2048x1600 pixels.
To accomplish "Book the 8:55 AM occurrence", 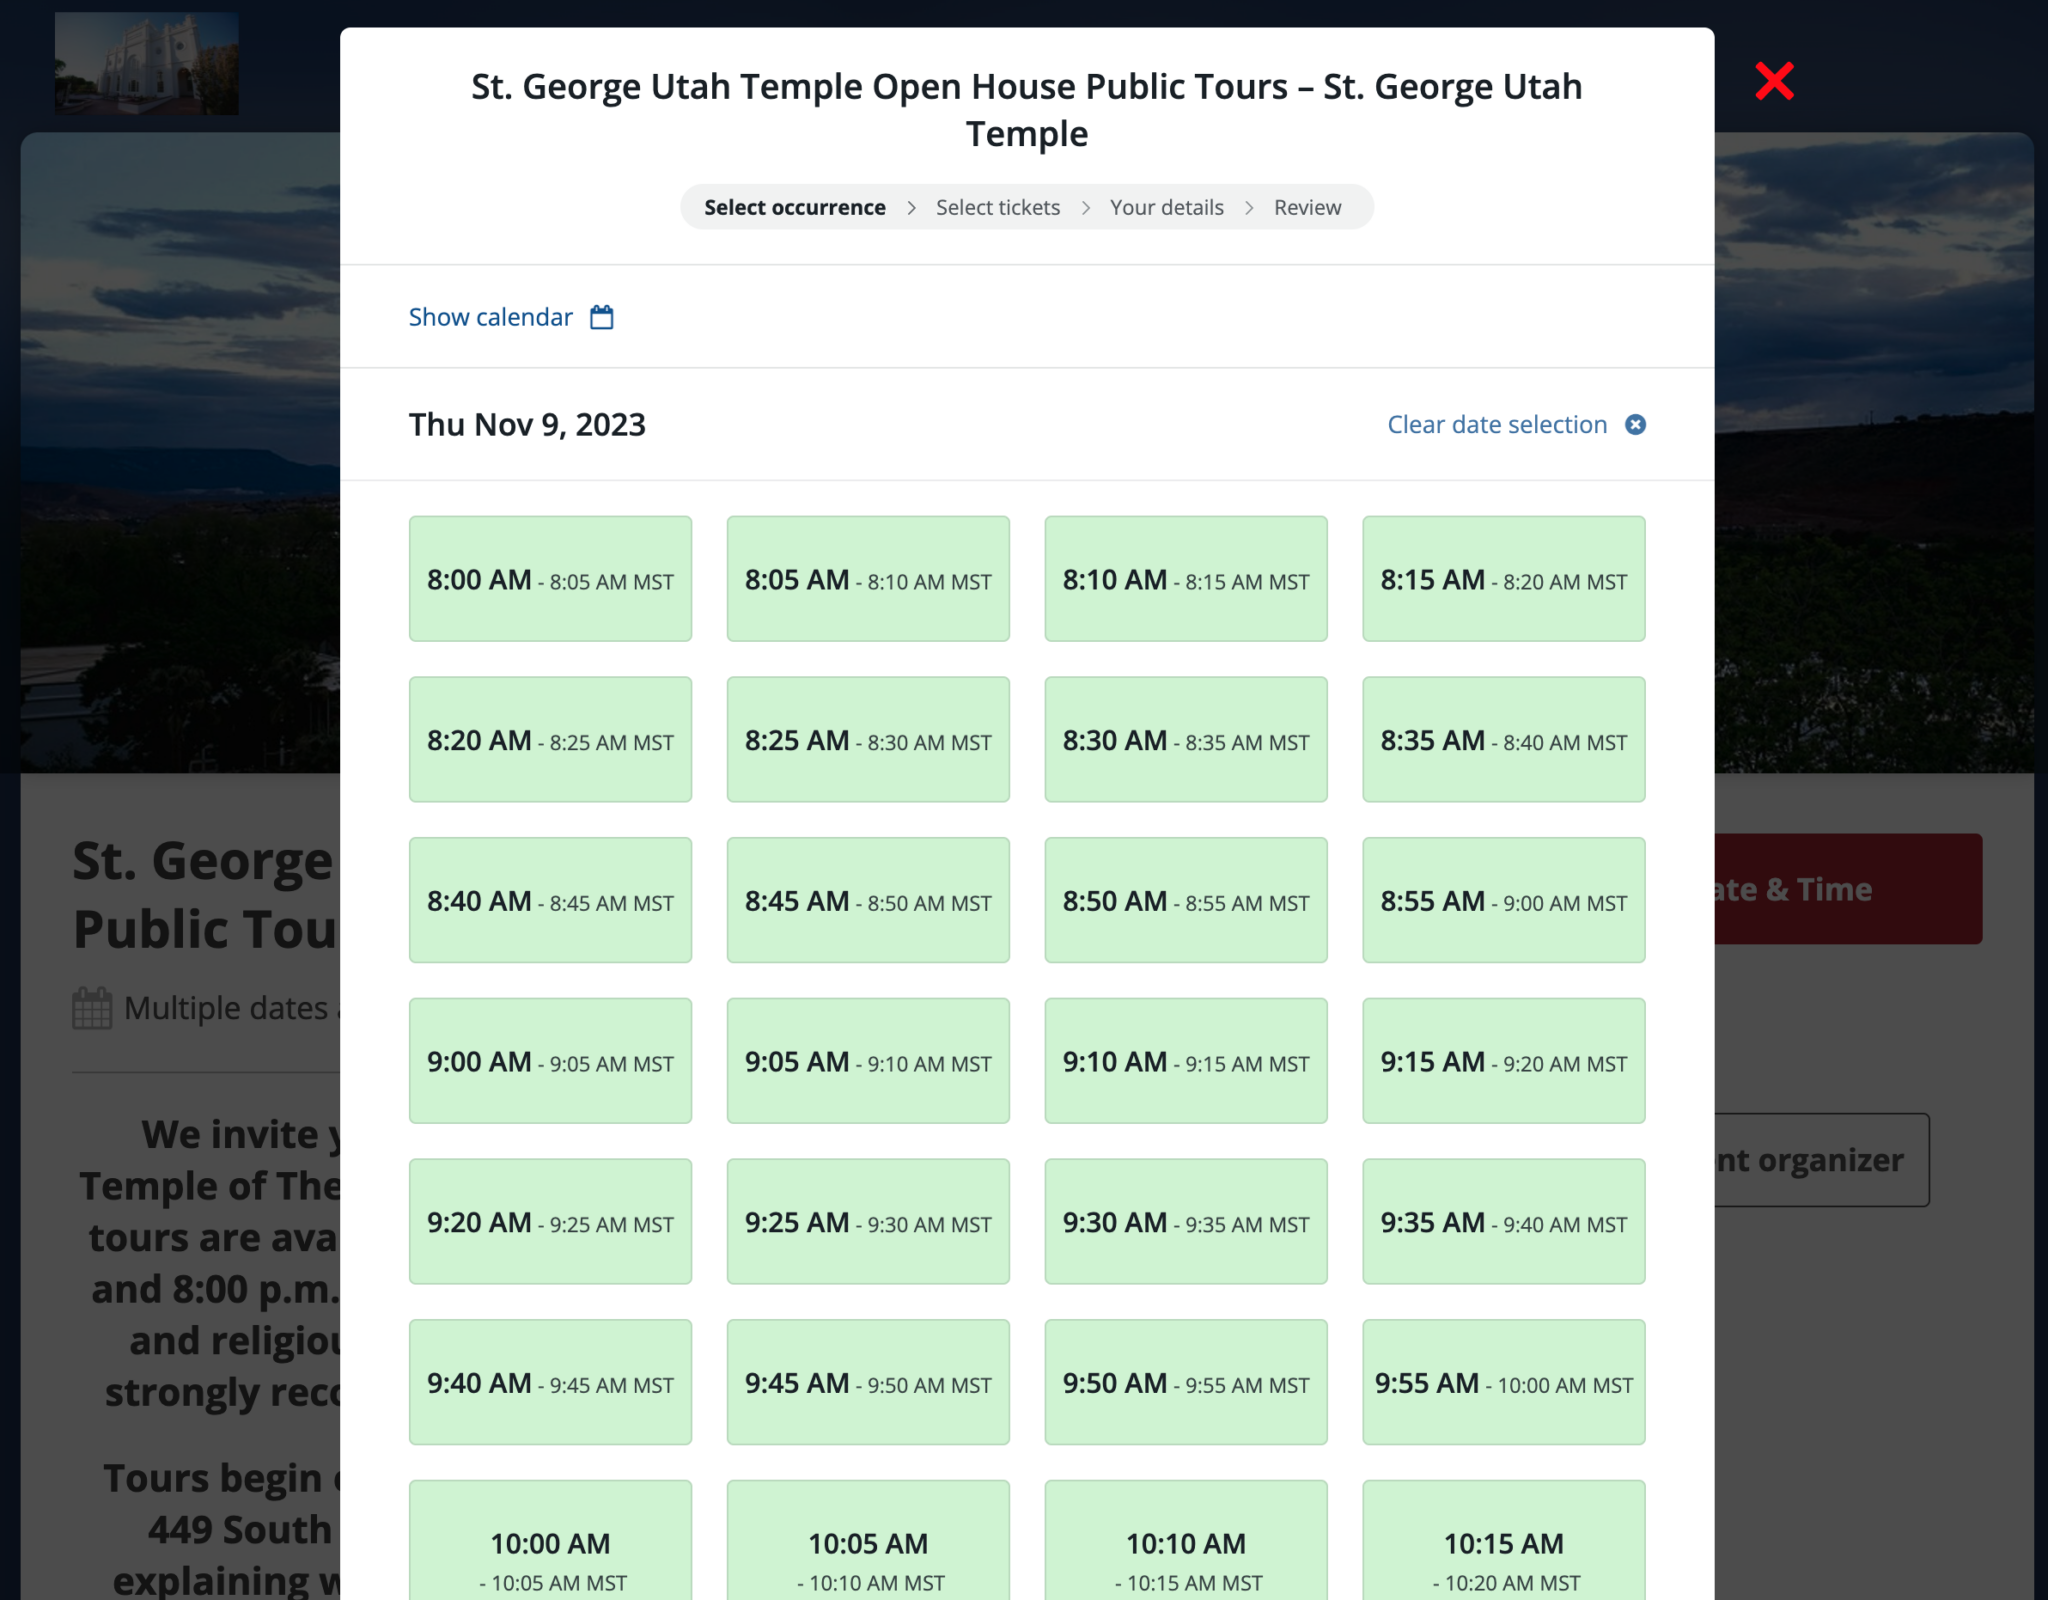I will coord(1504,900).
